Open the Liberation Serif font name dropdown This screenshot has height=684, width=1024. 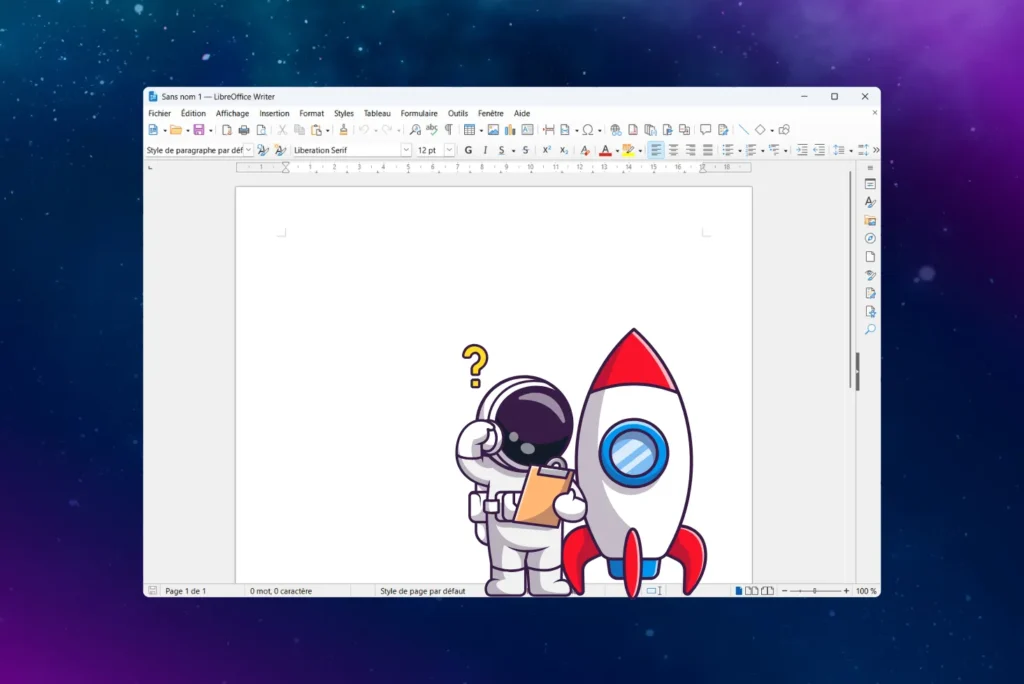(406, 150)
